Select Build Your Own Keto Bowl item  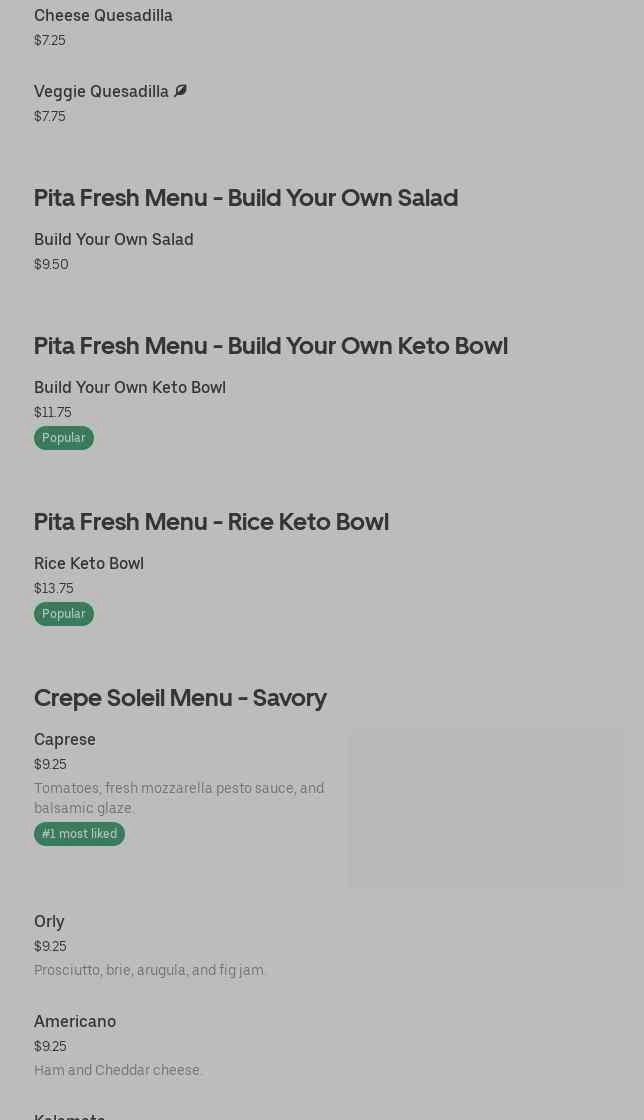tap(130, 388)
